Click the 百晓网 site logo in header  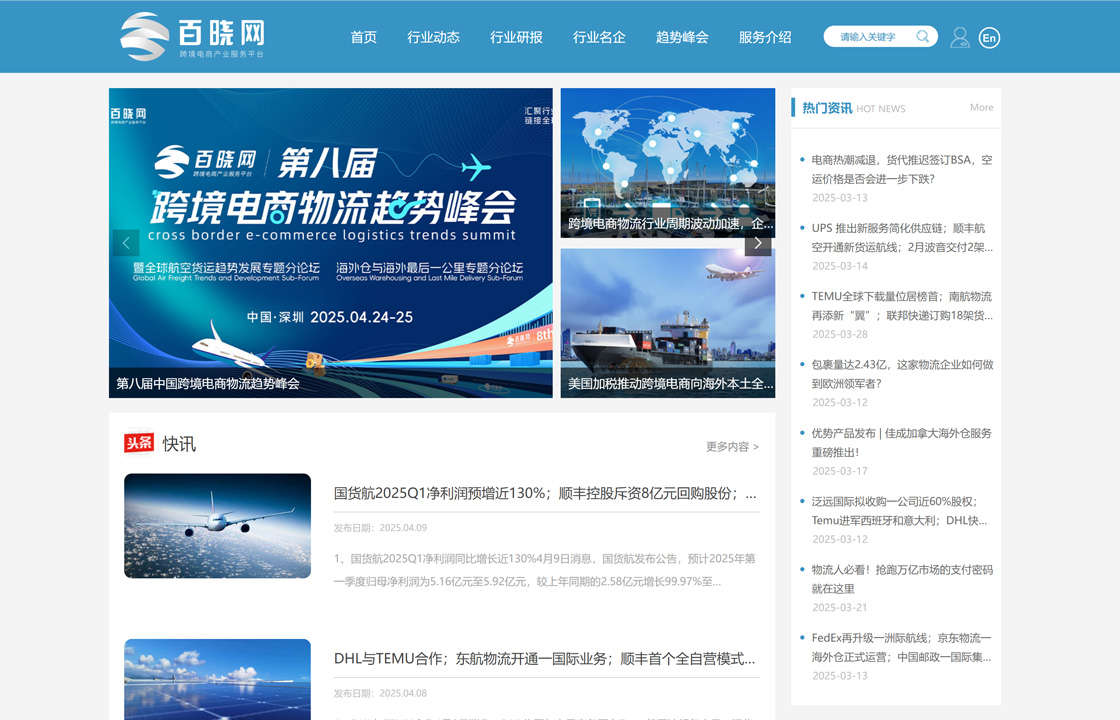193,36
